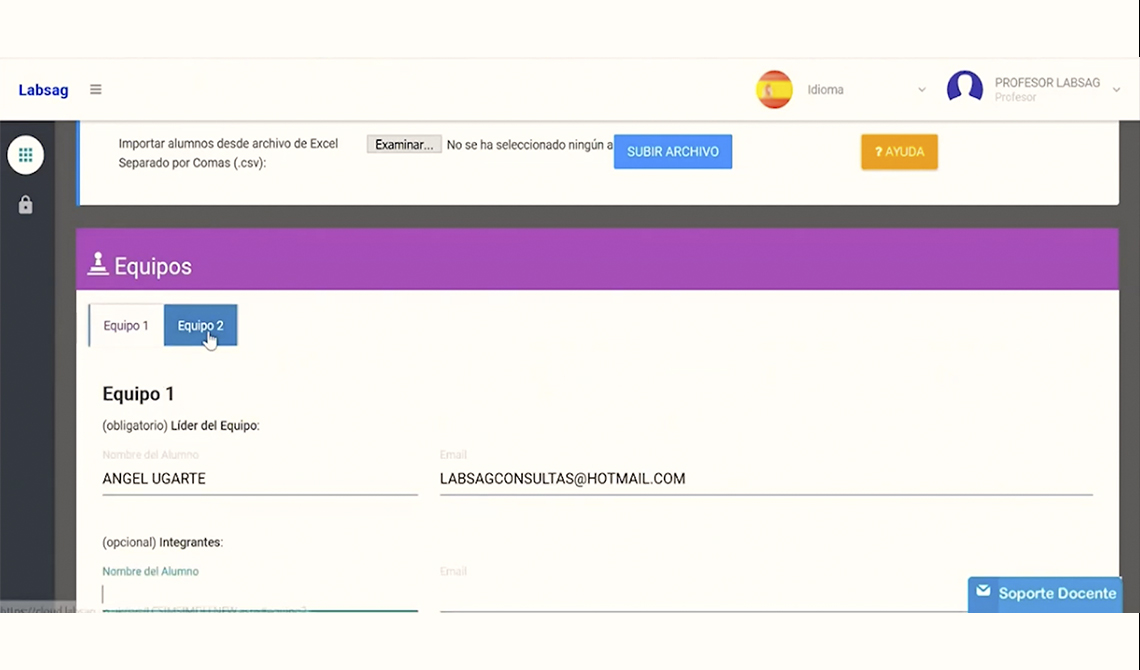Expand the PROFESOR LABSAG user menu arrow
1140x670 pixels.
(1116, 90)
